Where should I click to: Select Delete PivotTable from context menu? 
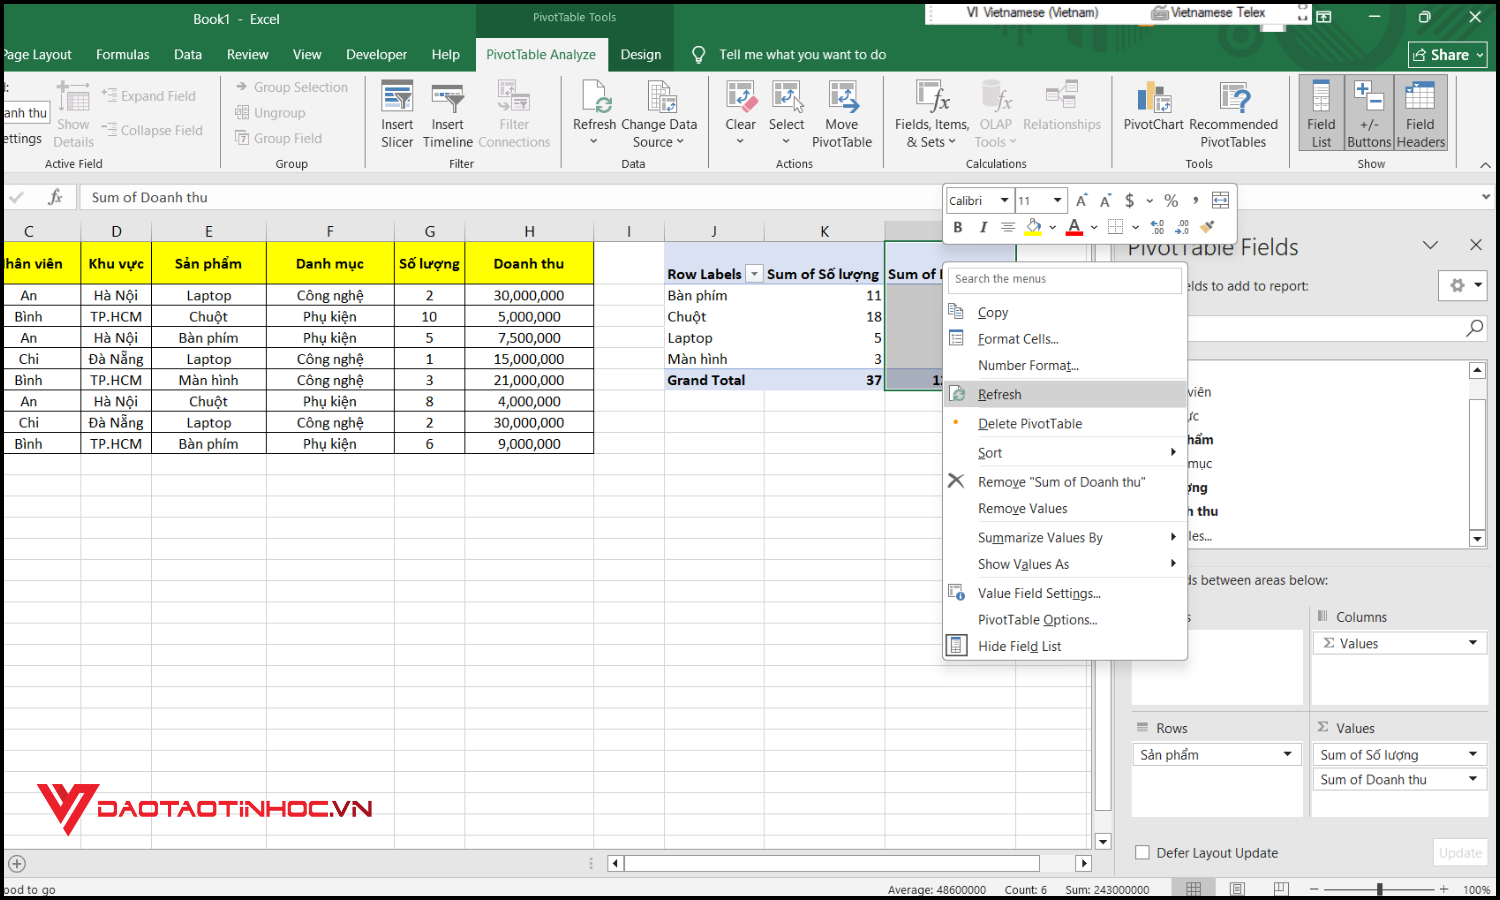point(1030,423)
